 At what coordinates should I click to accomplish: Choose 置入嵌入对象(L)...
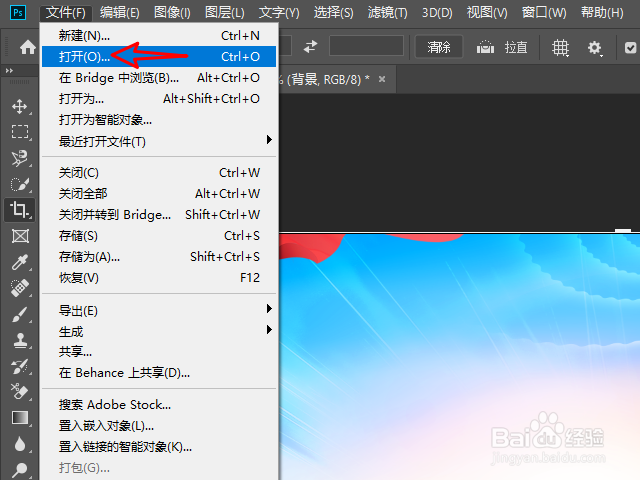[x=159, y=426]
